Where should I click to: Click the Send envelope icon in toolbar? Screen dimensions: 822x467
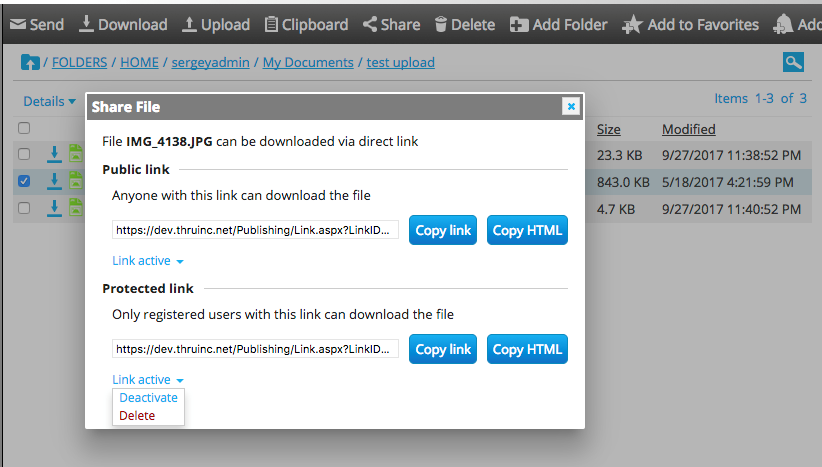(x=18, y=24)
